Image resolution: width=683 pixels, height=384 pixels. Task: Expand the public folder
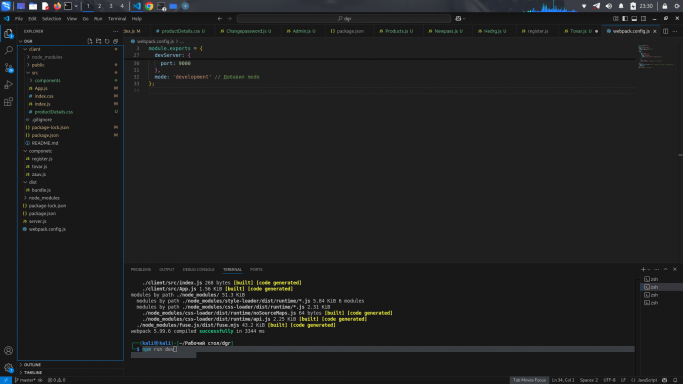pos(70,65)
